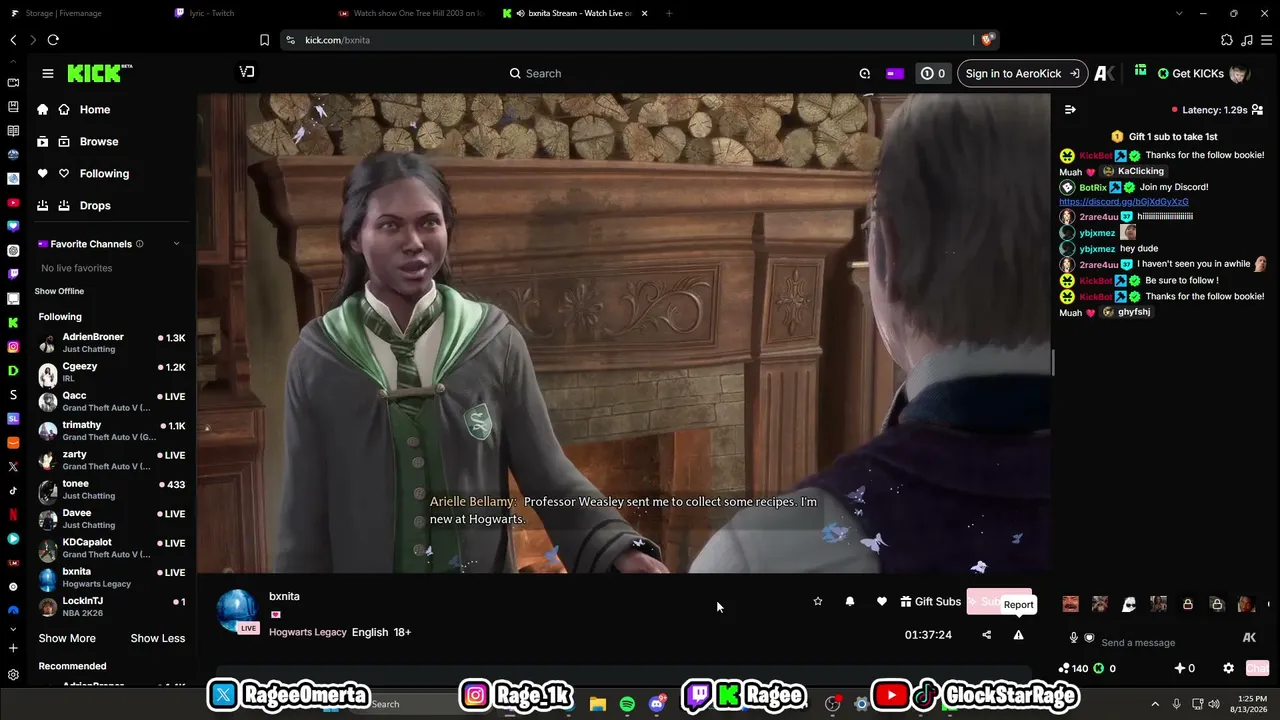The width and height of the screenshot is (1280, 720).
Task: Reload the page in the browser
Action: [53, 40]
